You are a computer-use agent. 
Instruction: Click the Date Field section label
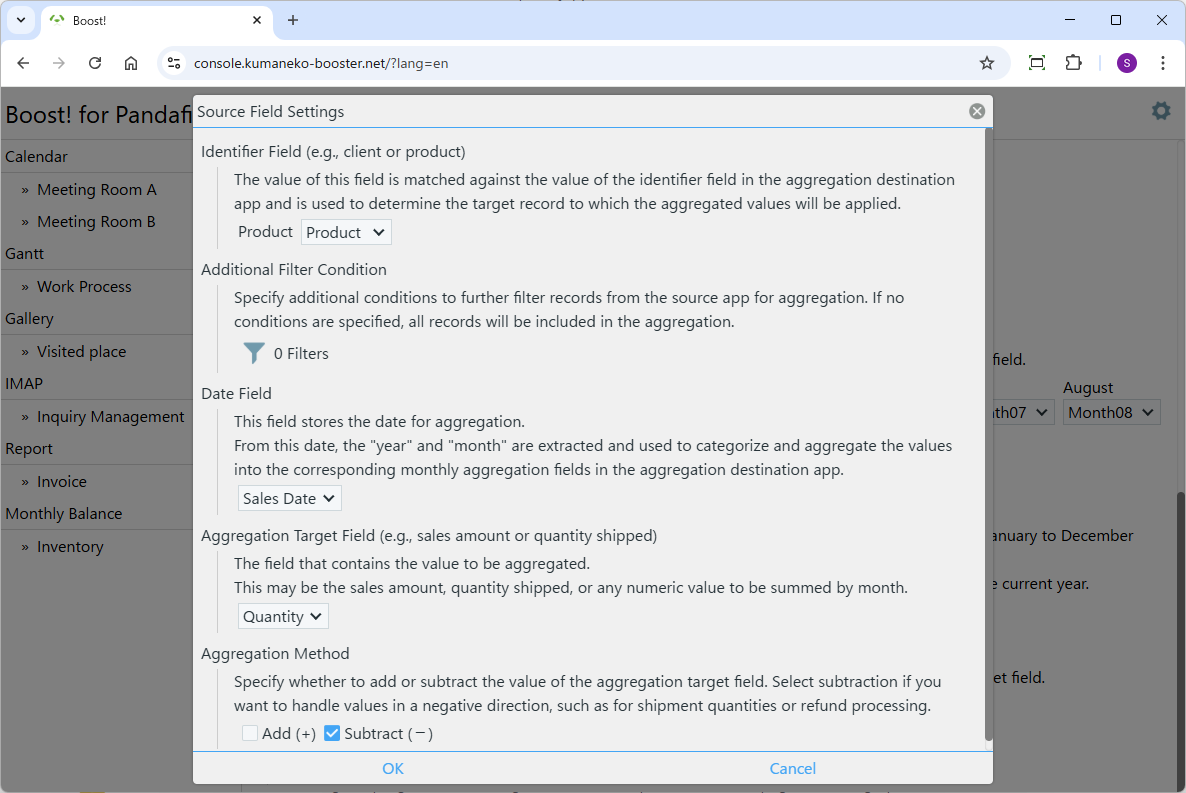click(x=236, y=393)
